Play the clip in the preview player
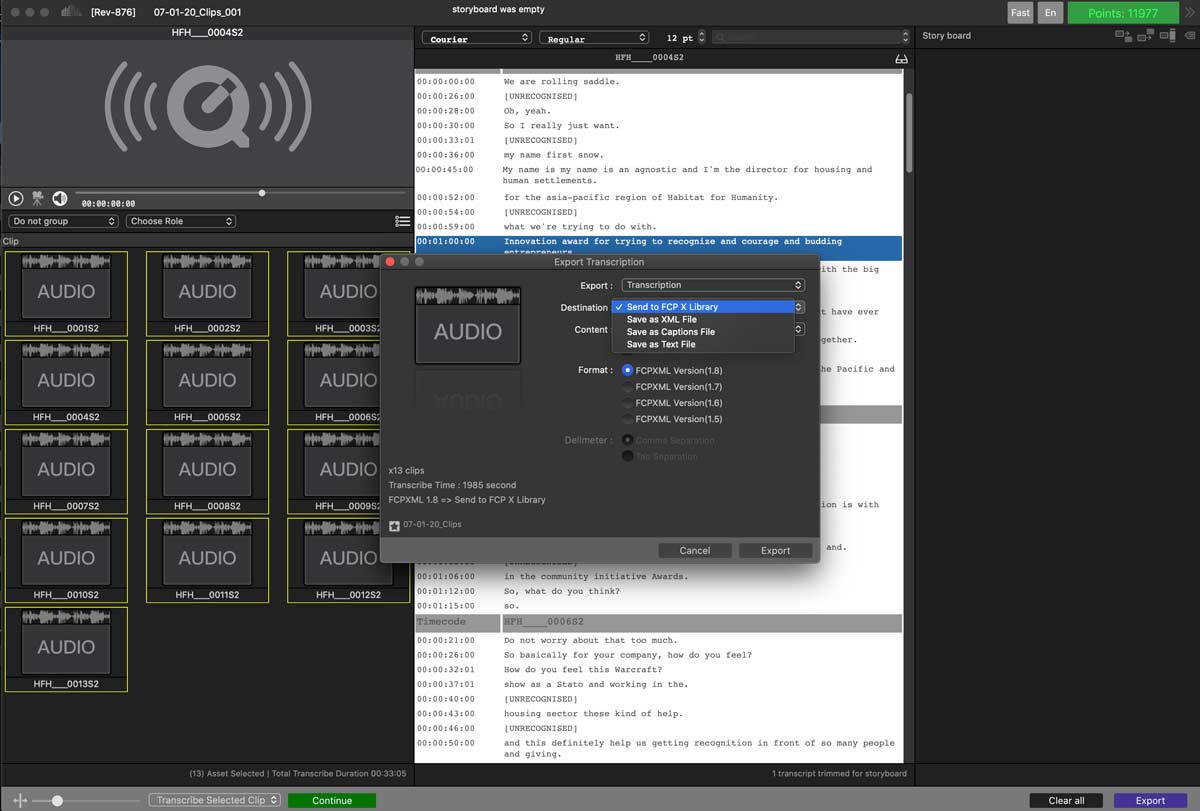 click(x=16, y=199)
